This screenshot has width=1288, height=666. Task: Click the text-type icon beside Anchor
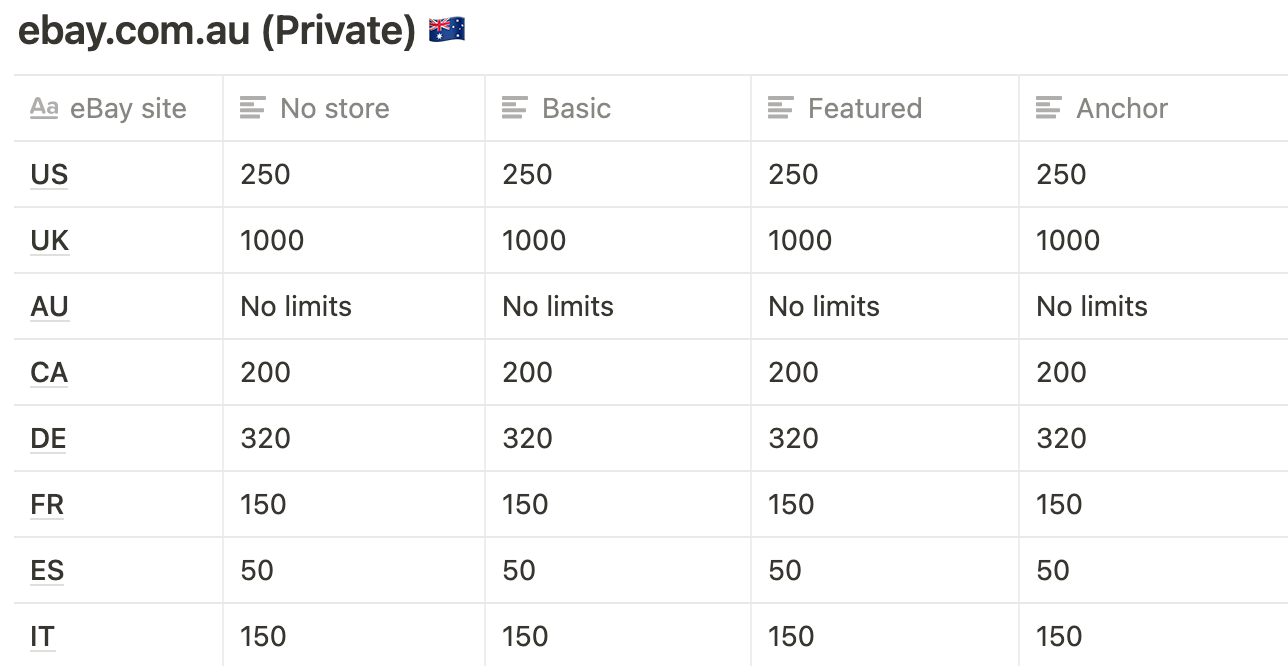tap(1048, 108)
